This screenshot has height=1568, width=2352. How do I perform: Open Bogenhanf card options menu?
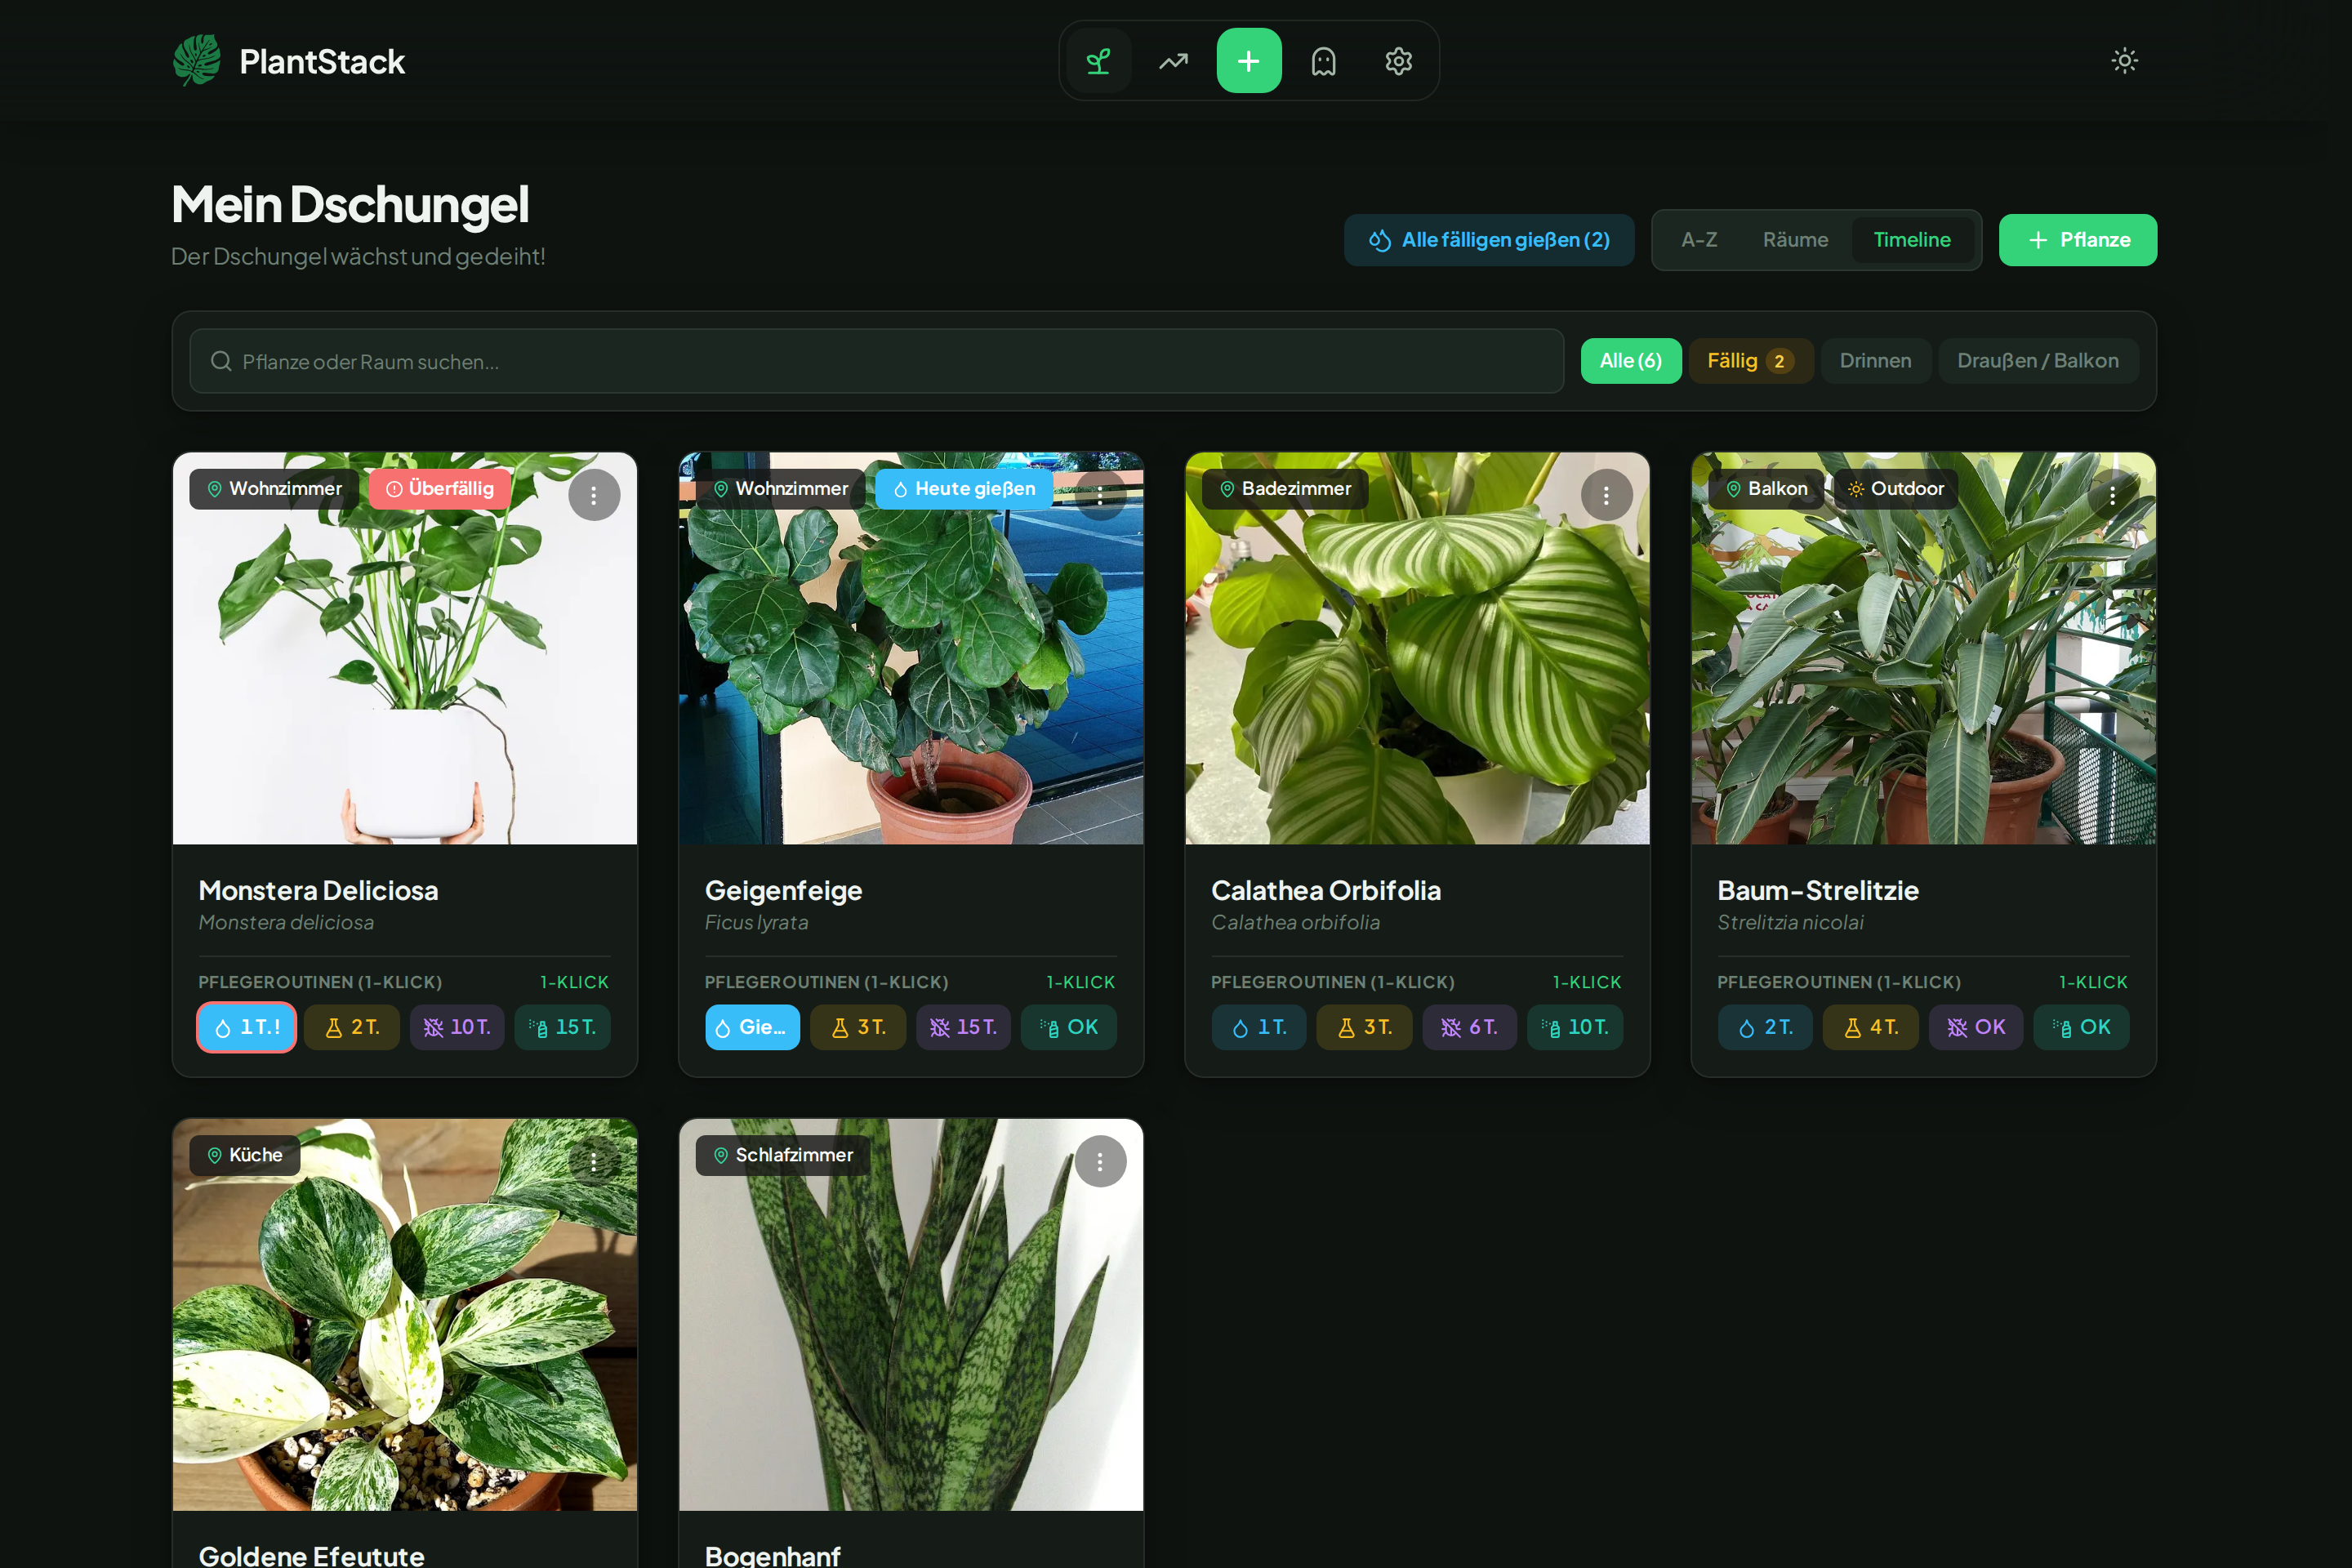(x=1100, y=1161)
